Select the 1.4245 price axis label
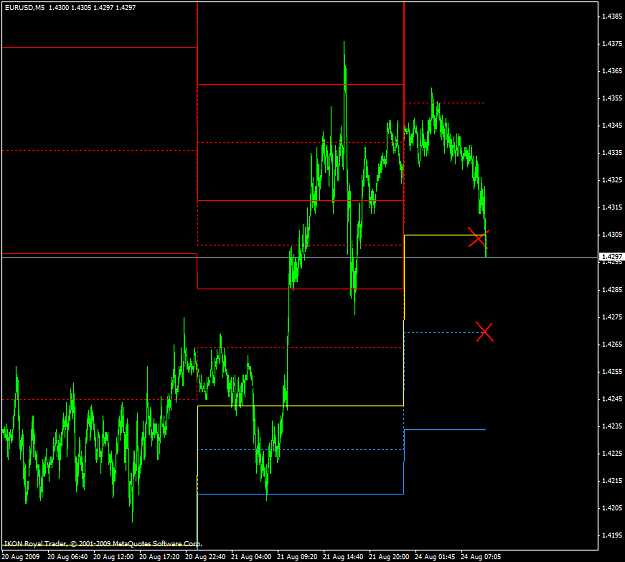 coord(612,399)
